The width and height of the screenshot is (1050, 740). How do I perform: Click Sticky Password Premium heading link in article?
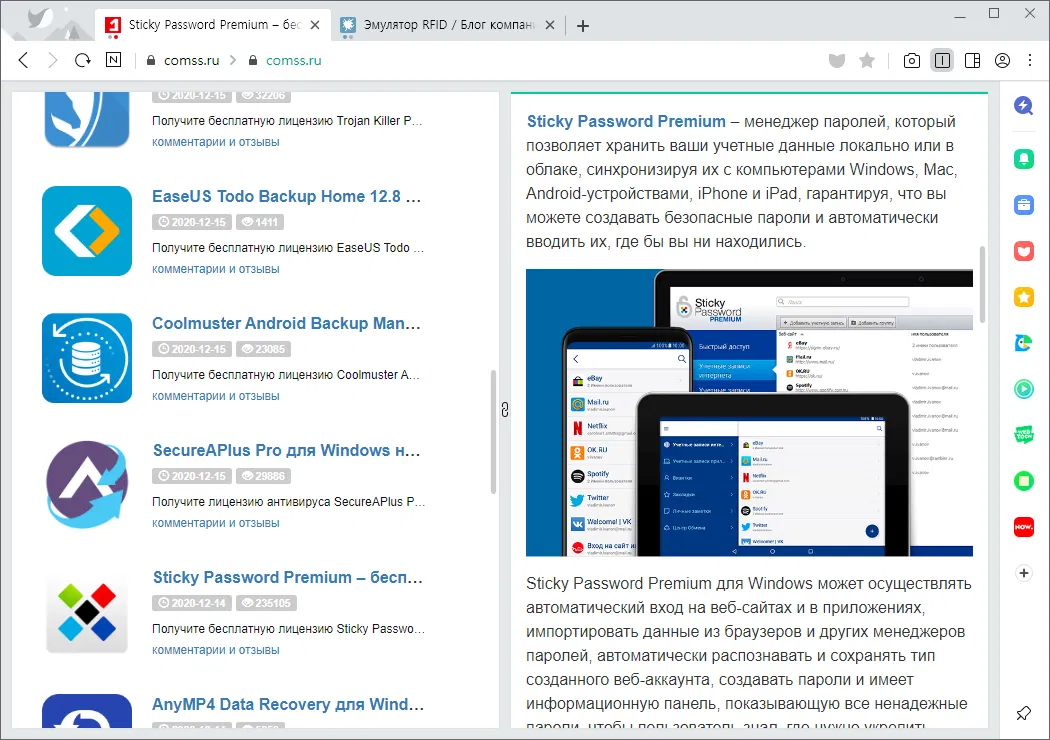click(626, 121)
